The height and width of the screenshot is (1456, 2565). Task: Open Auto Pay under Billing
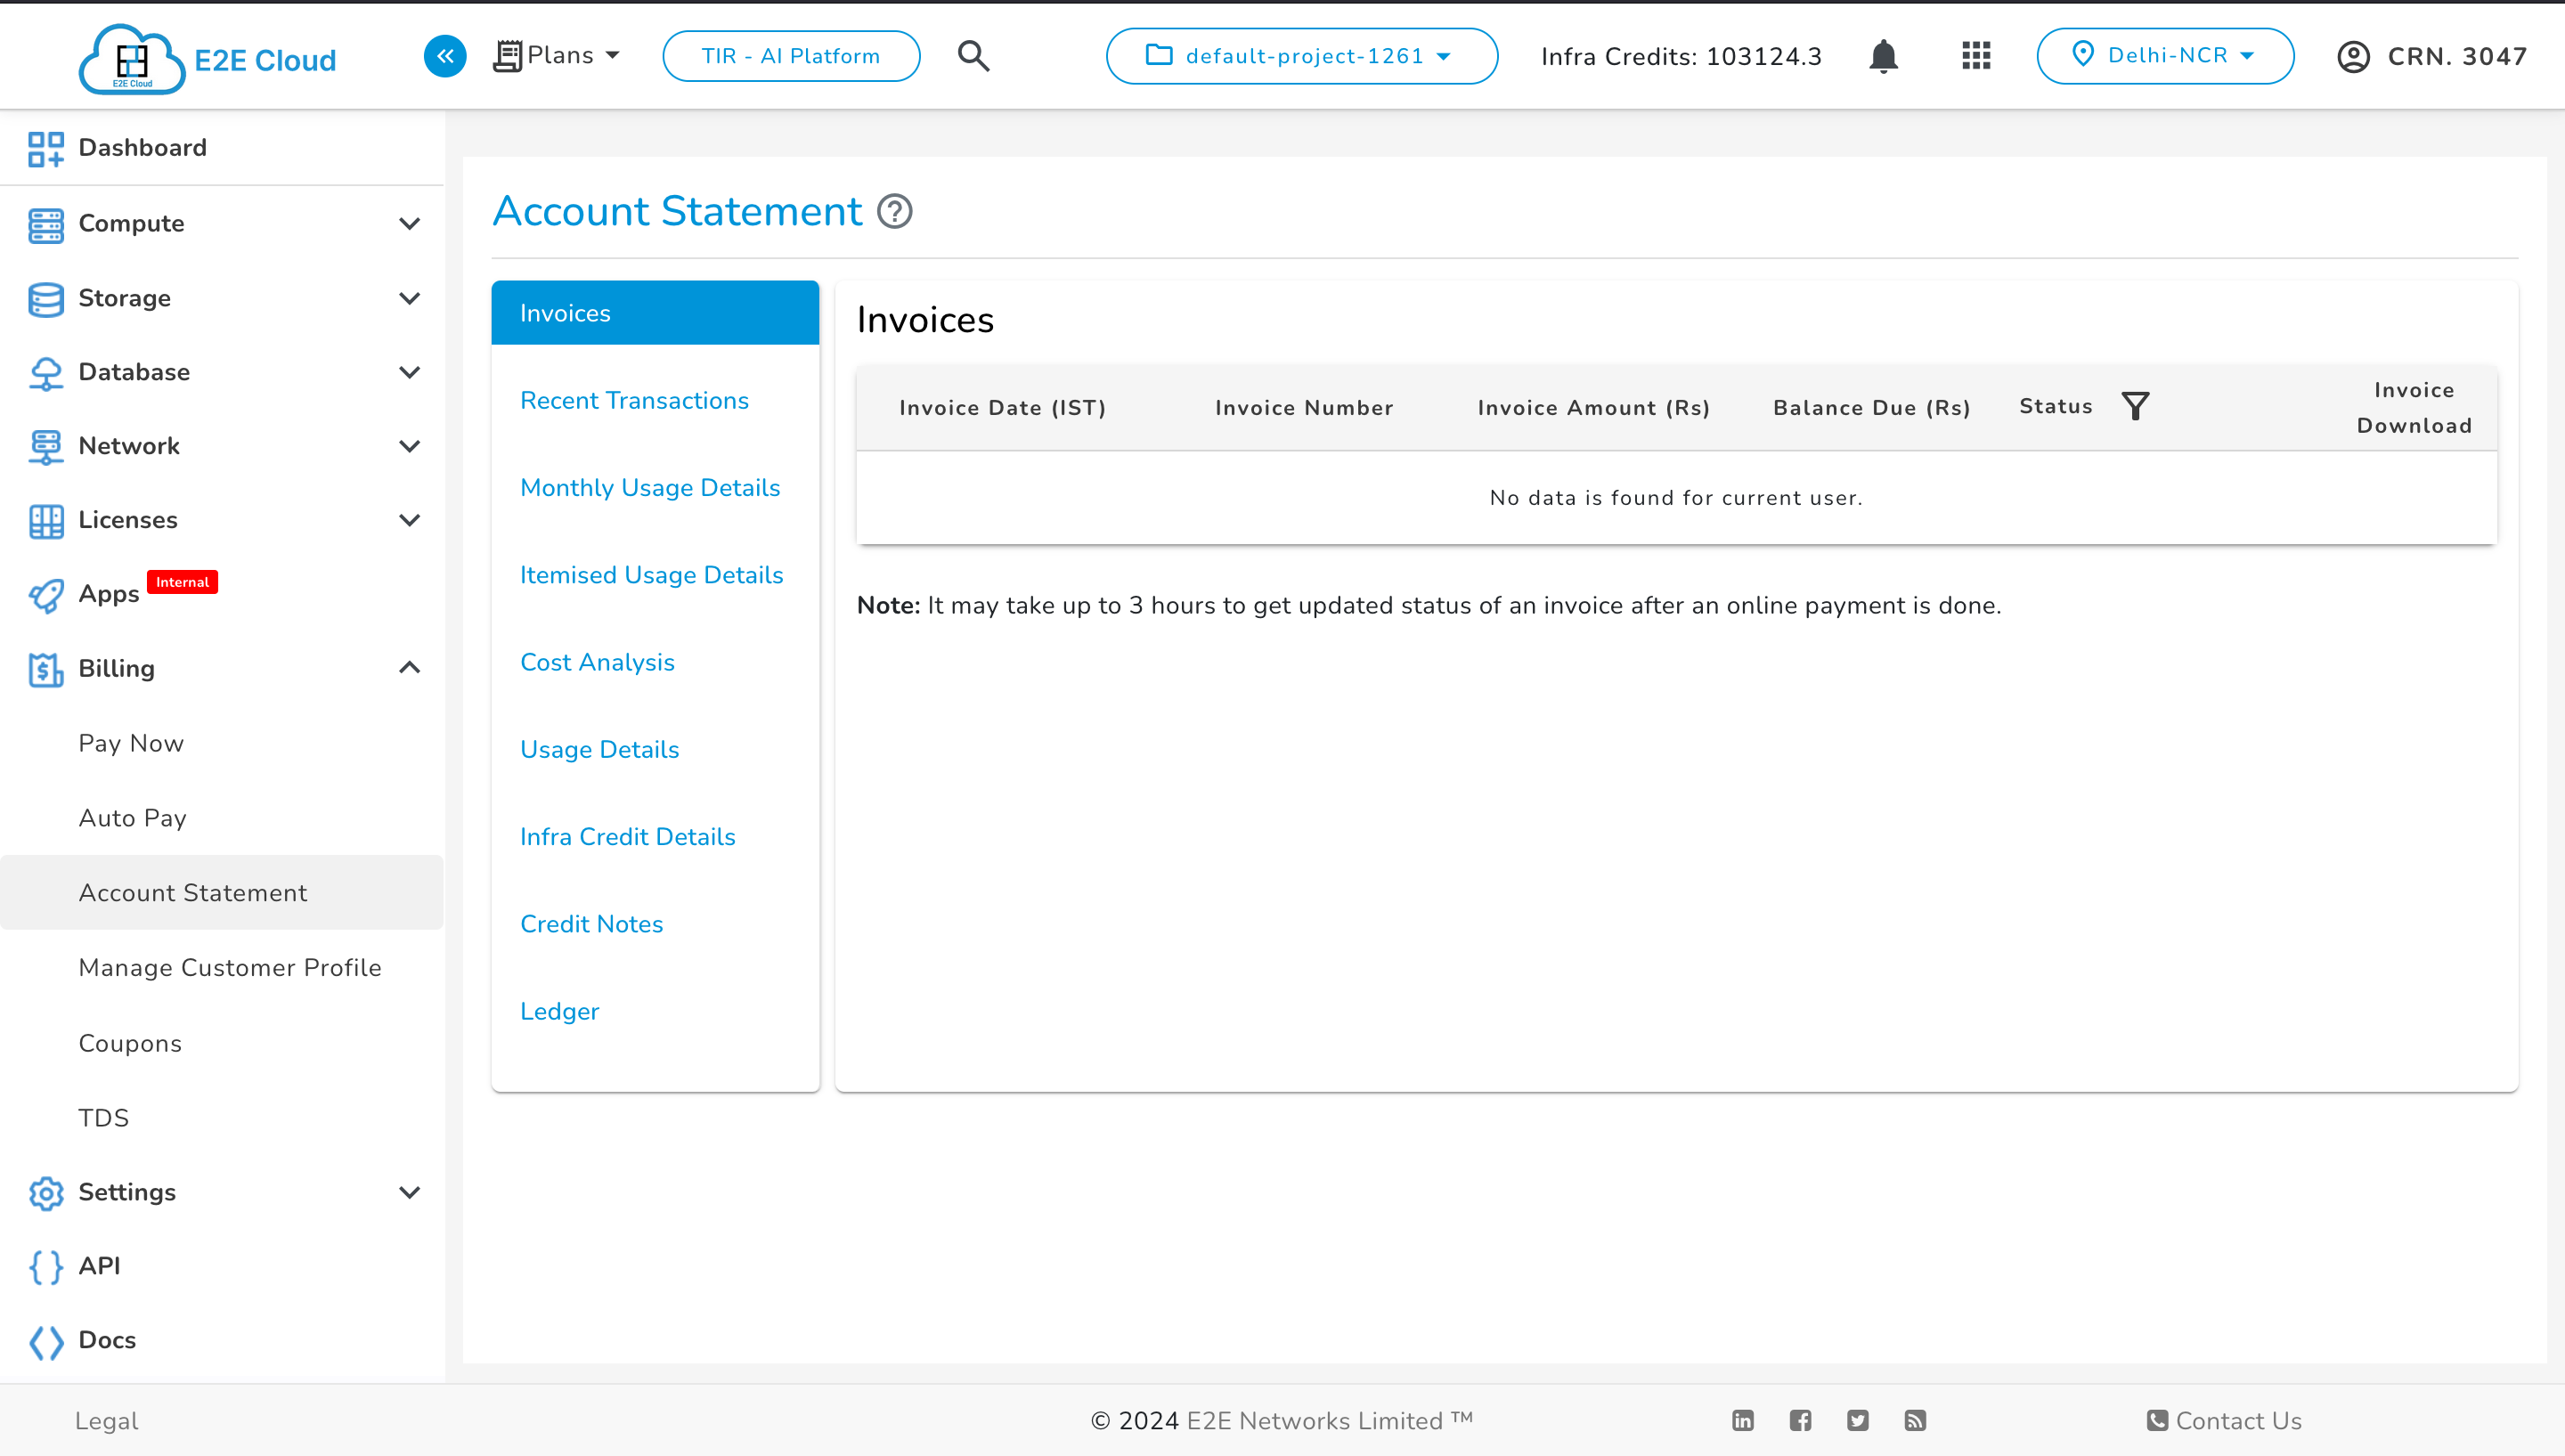point(133,818)
